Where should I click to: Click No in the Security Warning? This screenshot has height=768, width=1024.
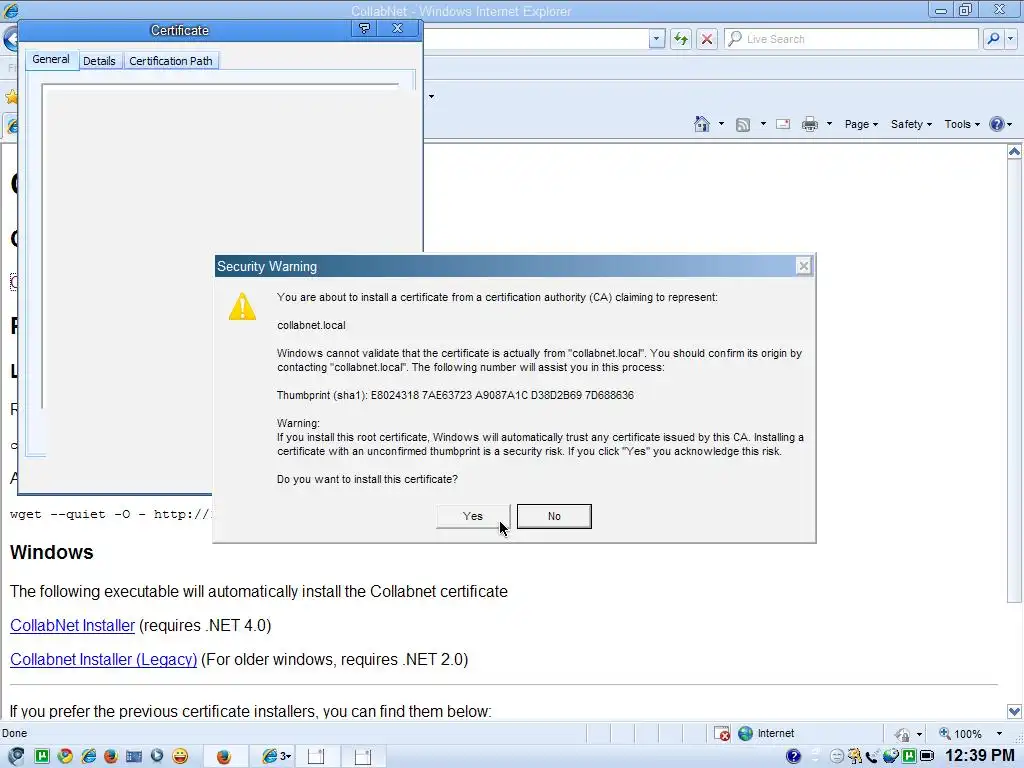[x=554, y=516]
